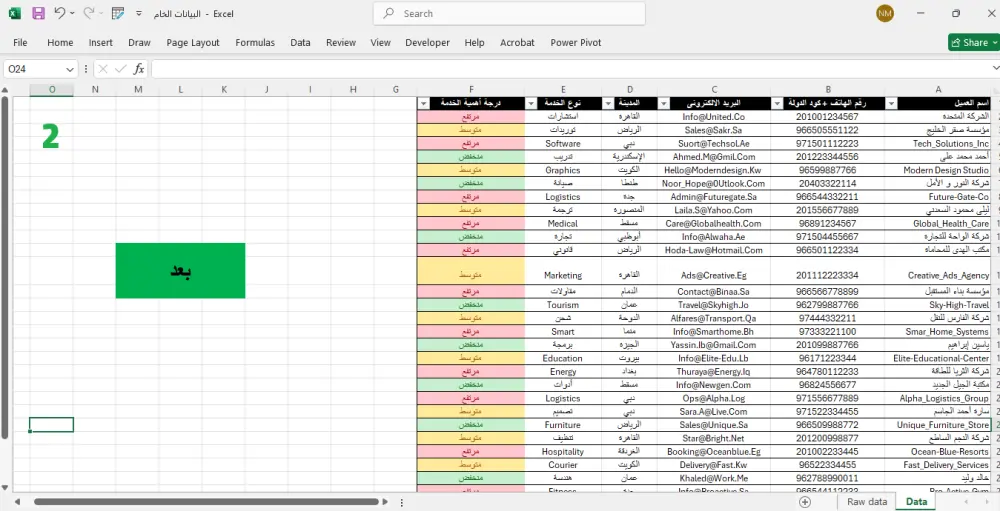Click the horizontal scrollbar right arrow

[384, 502]
